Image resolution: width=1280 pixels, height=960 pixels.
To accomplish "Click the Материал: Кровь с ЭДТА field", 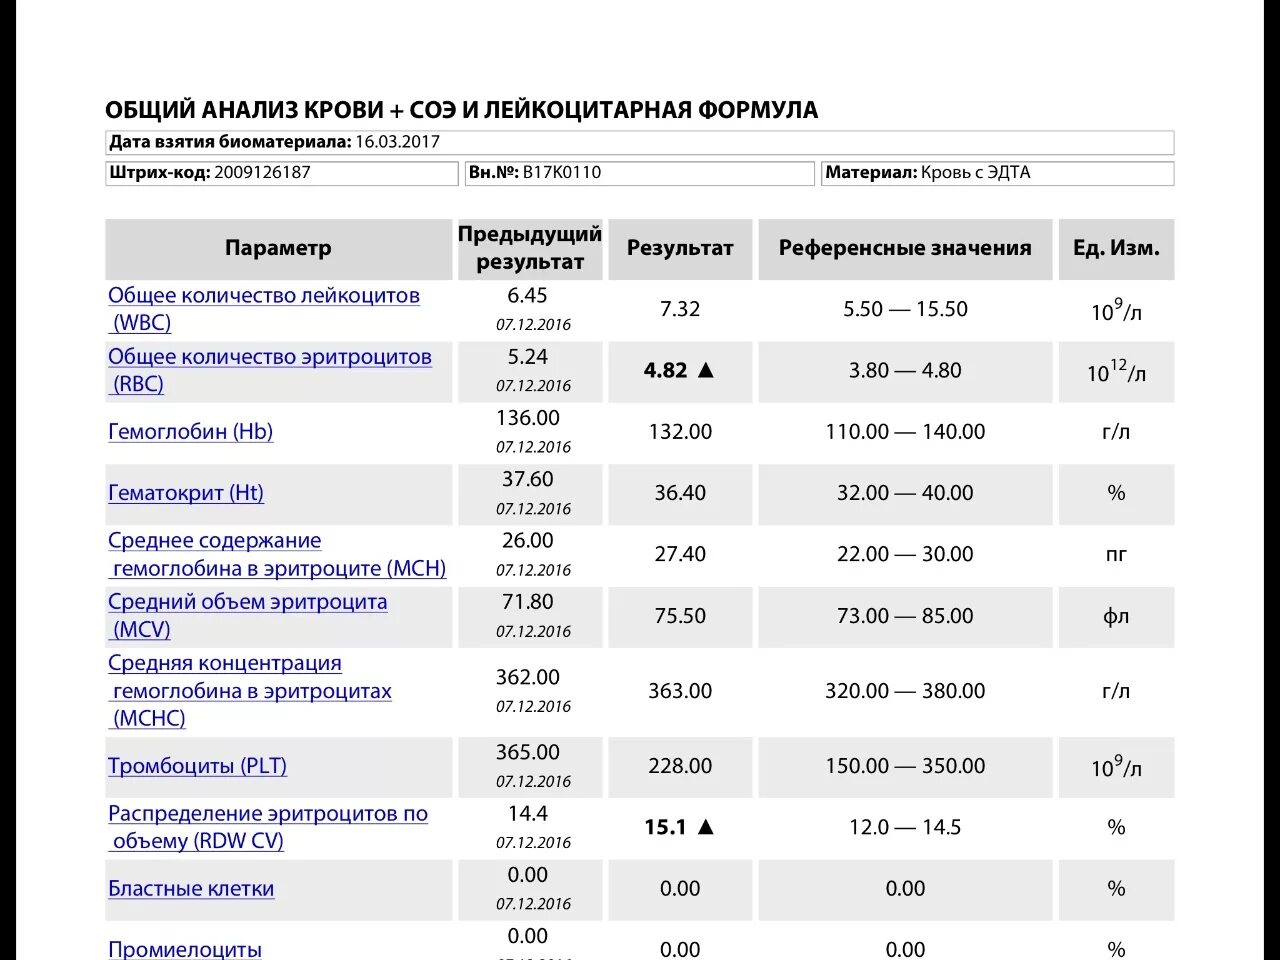I will coord(998,173).
